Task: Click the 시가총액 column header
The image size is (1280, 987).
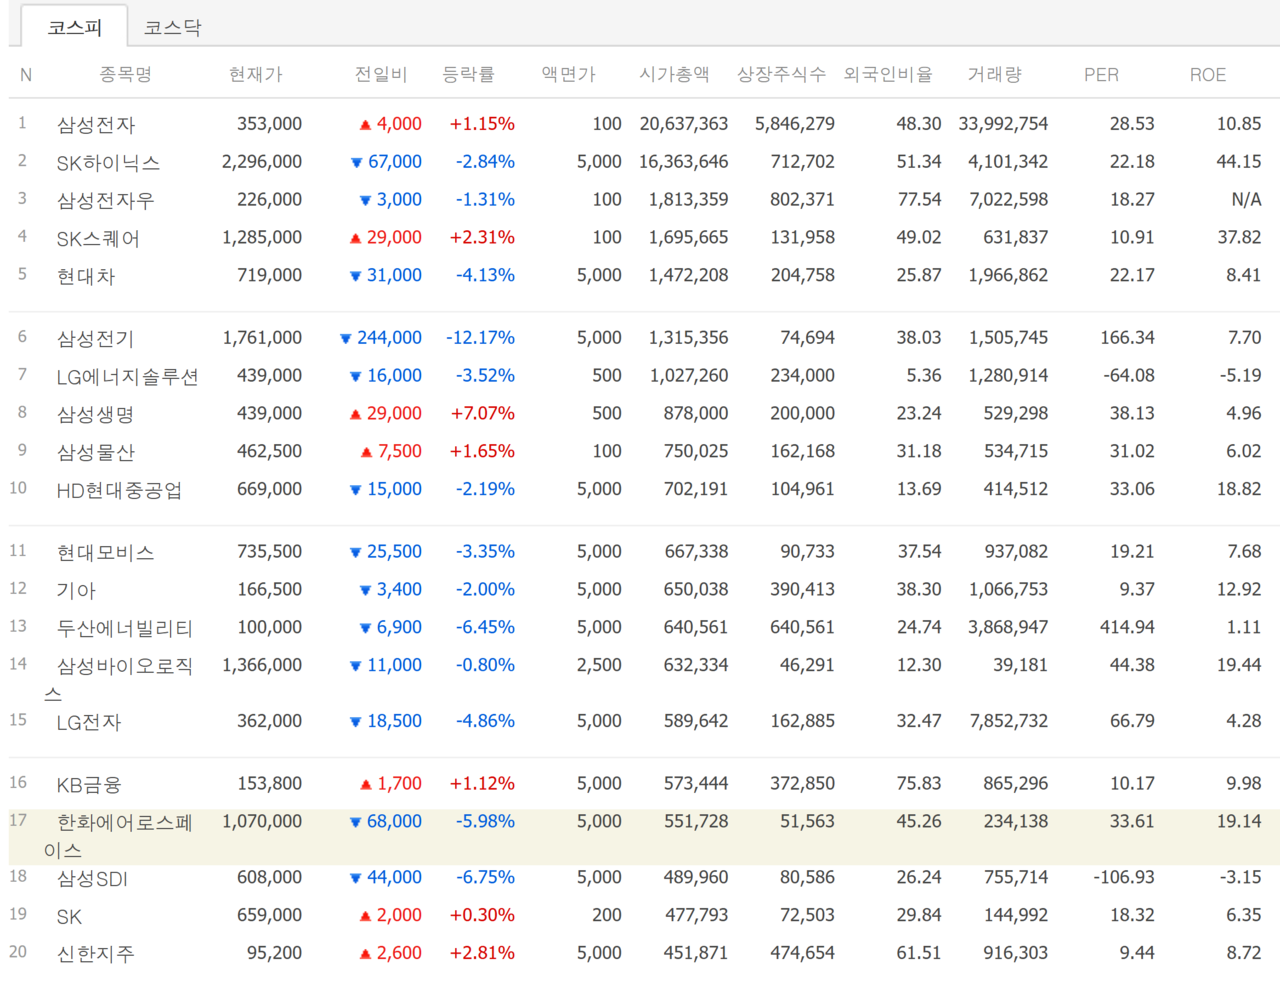Action: 674,74
